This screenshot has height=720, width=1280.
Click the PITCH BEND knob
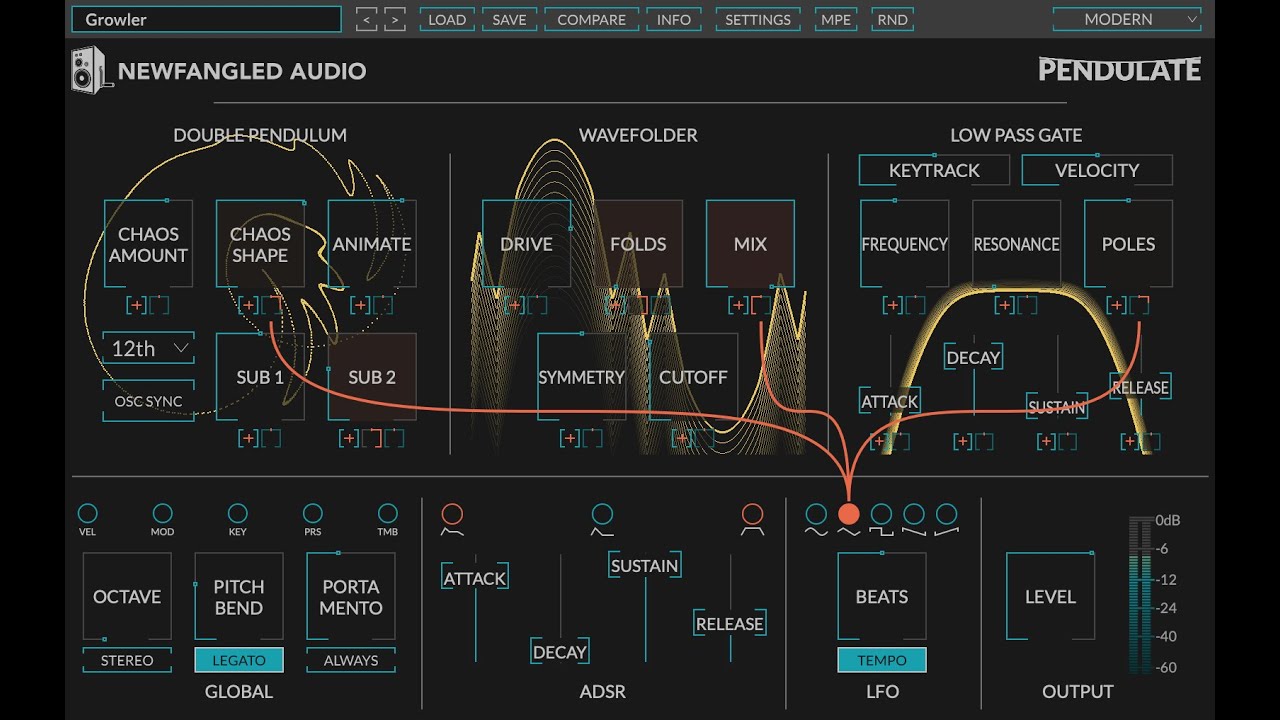[239, 596]
